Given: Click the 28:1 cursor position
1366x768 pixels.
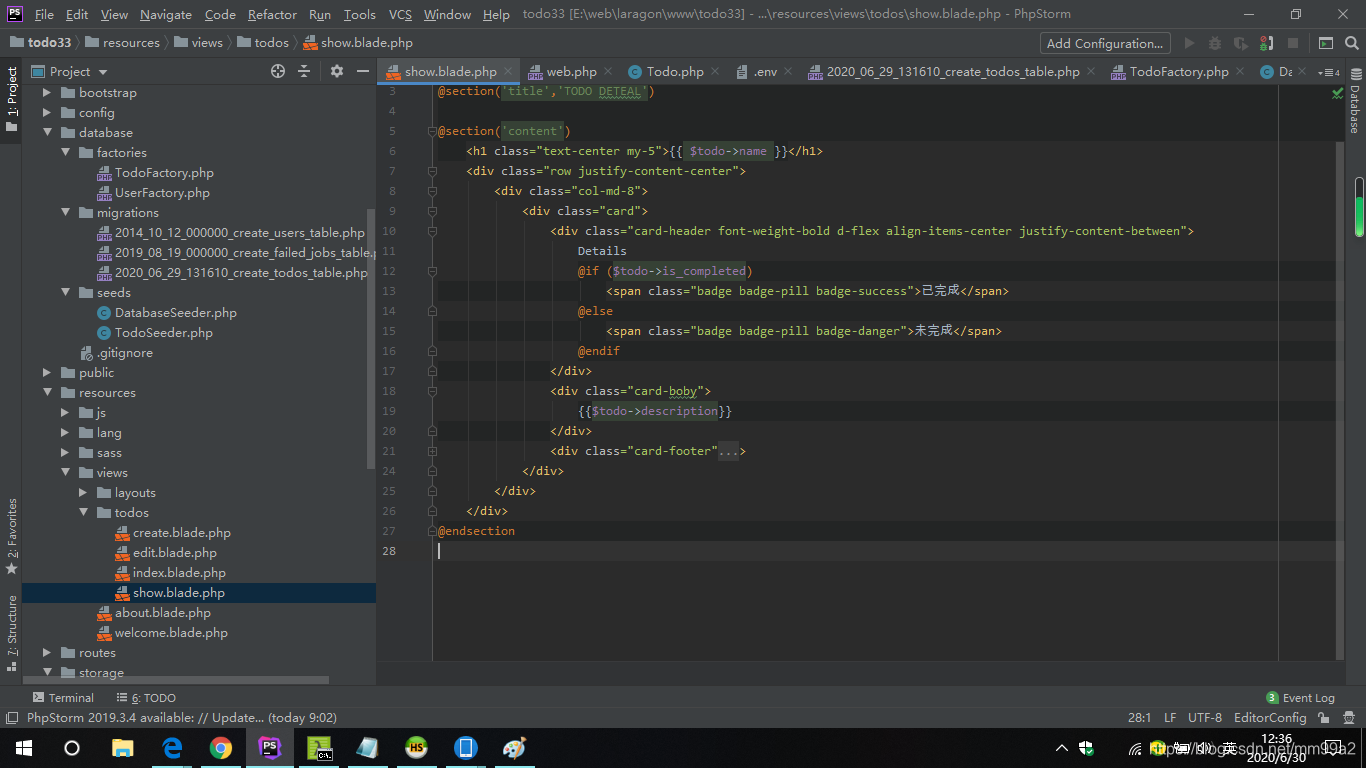Looking at the screenshot, I should click(1139, 718).
